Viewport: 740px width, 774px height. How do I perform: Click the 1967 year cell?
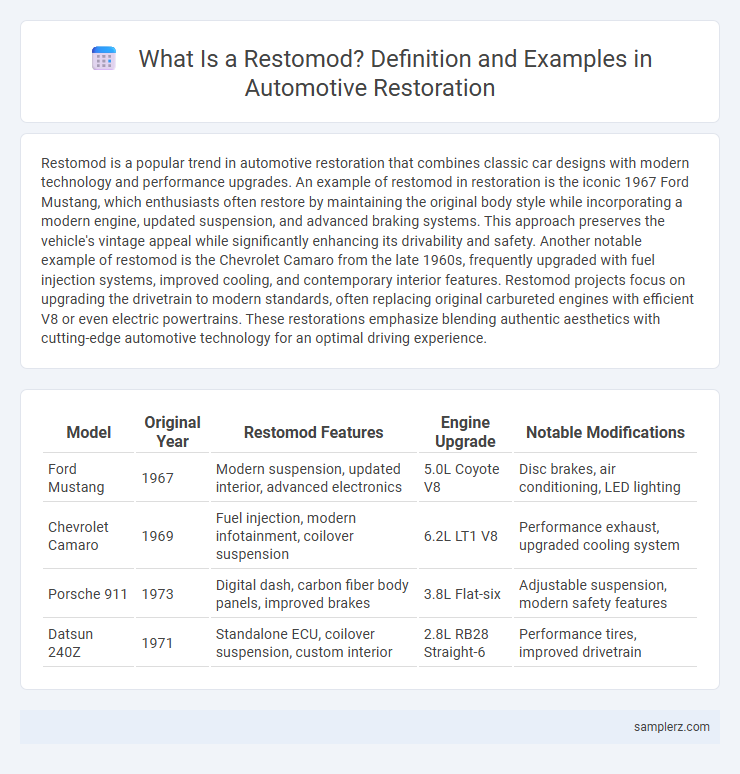[x=172, y=478]
